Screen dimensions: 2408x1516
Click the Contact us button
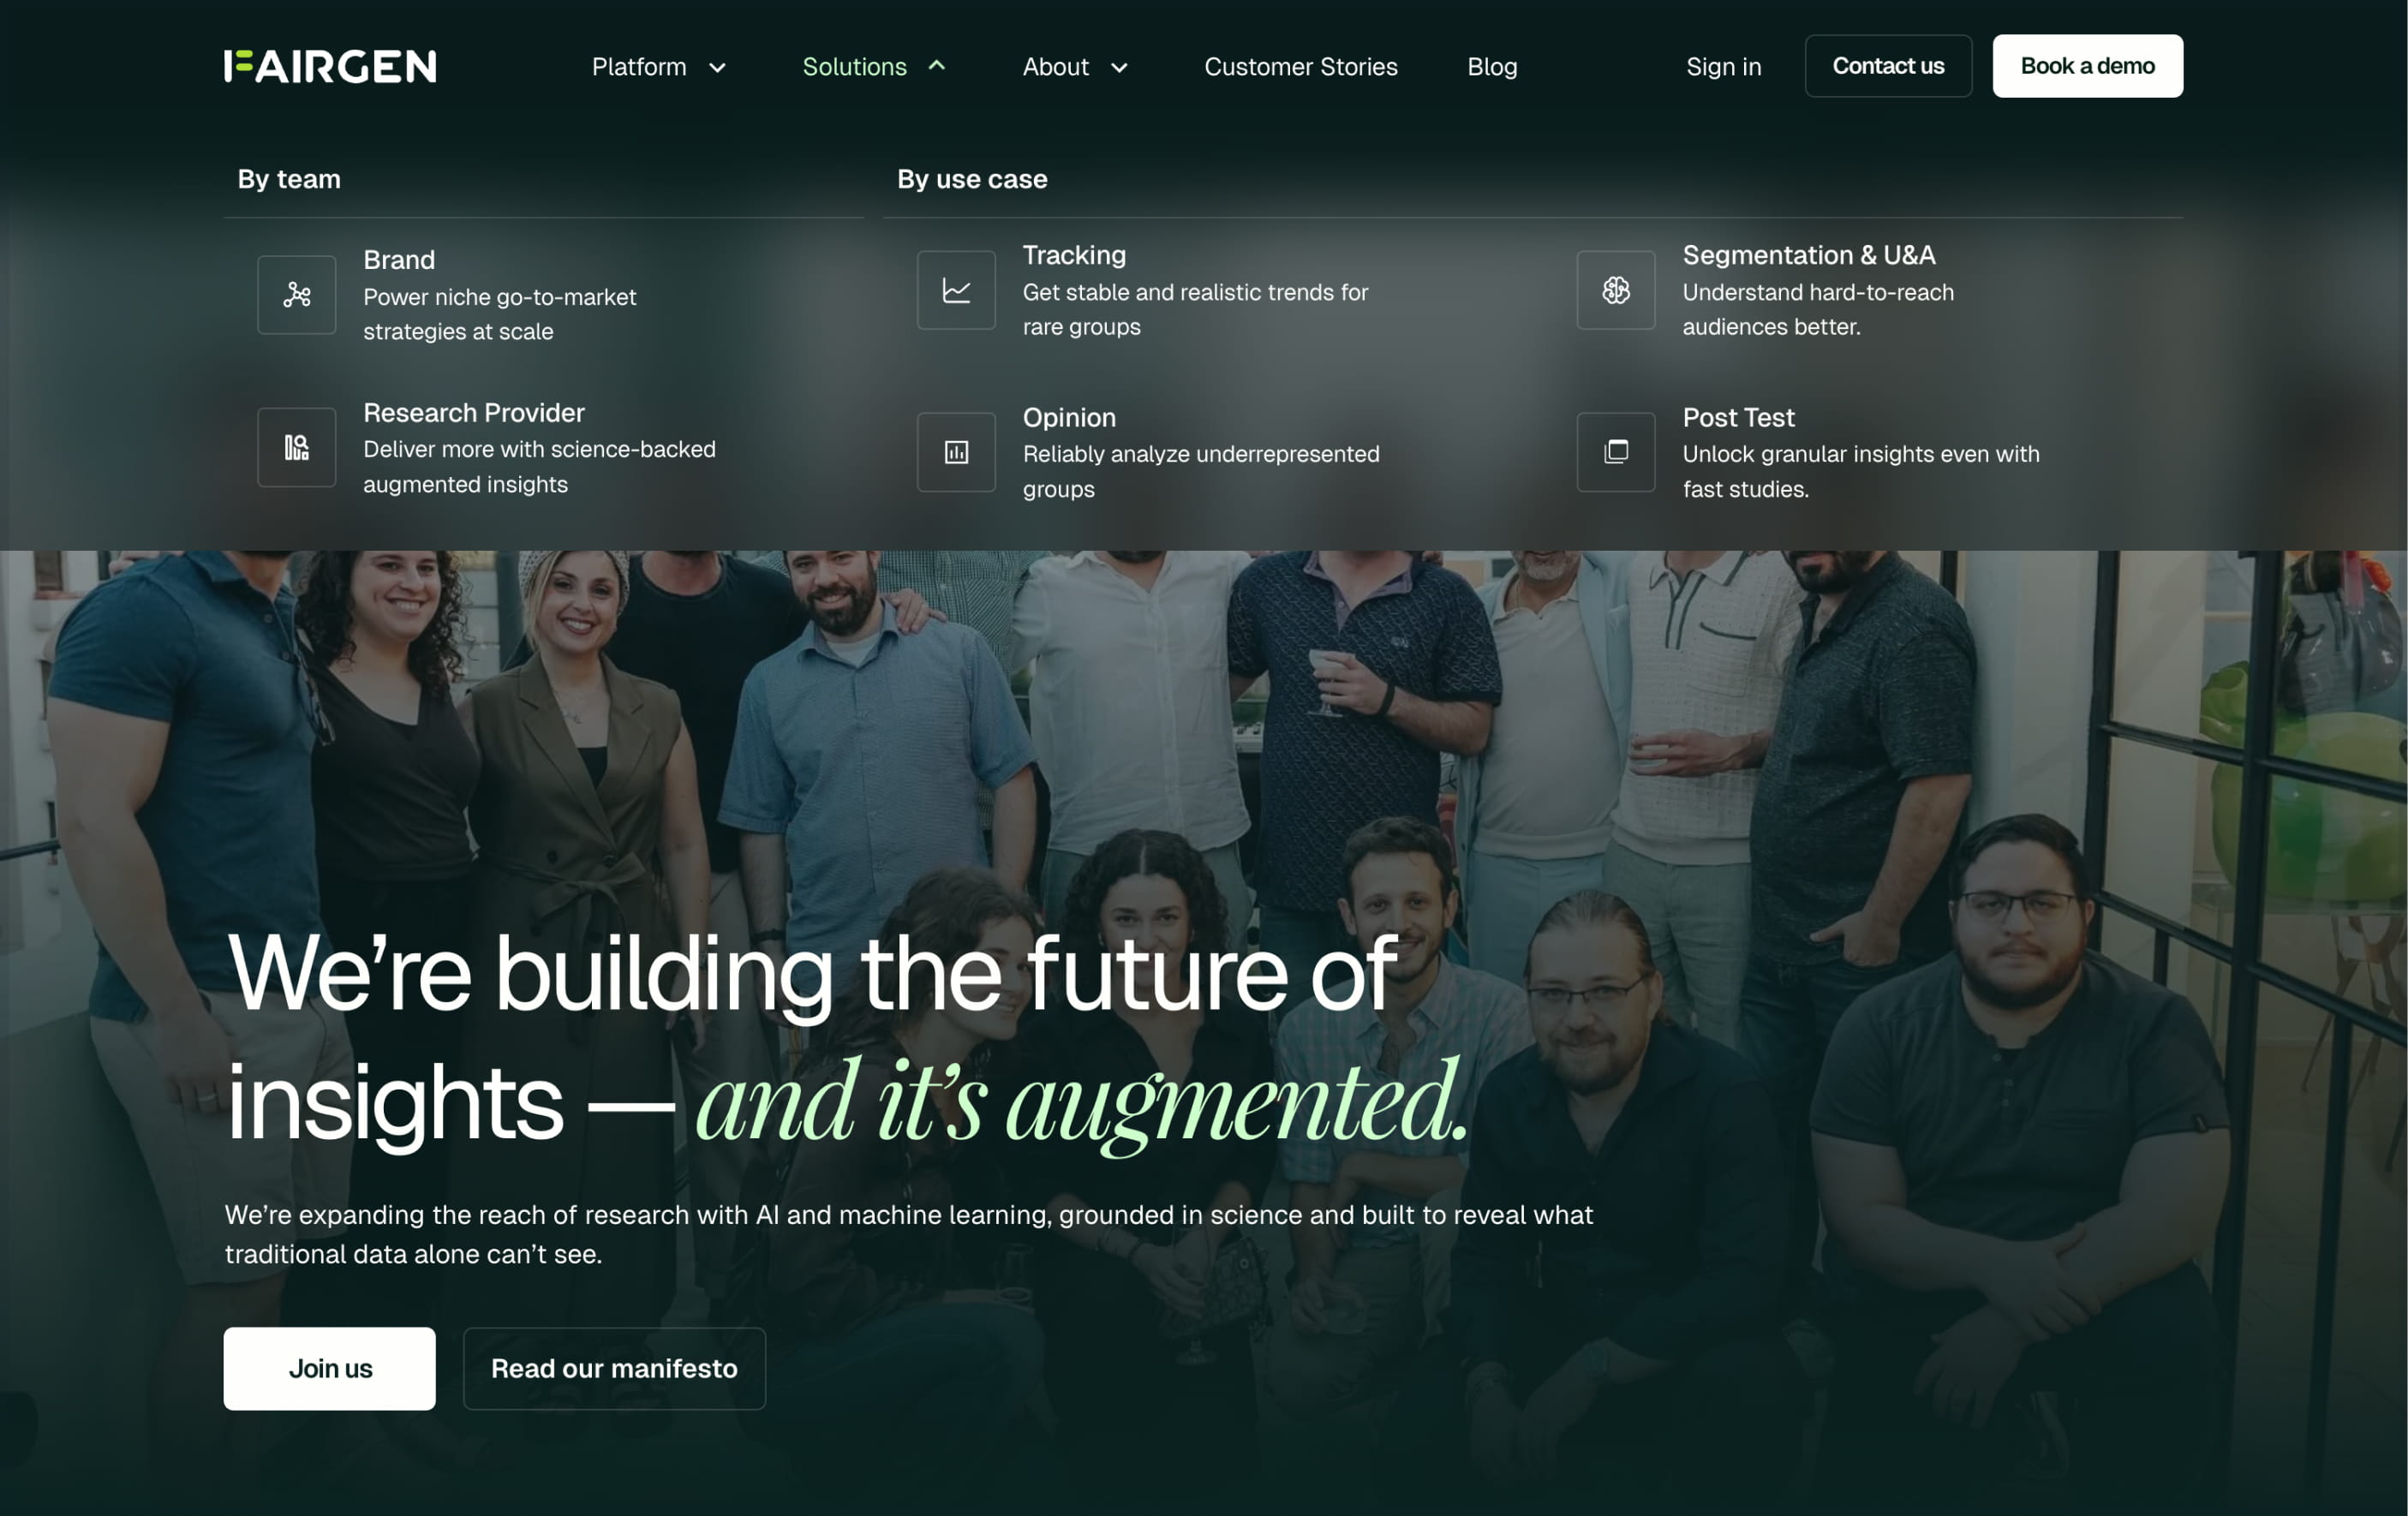tap(1888, 66)
